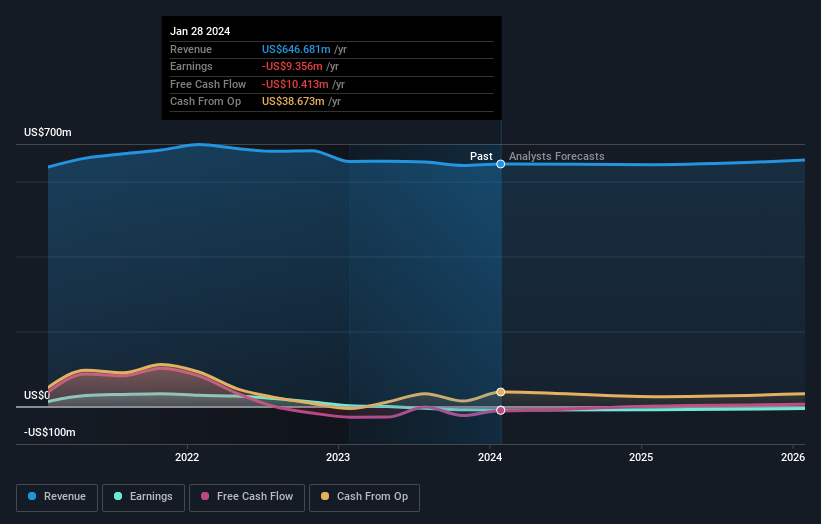Click the blue Revenue data point marker
The height and width of the screenshot is (524, 821).
(x=501, y=164)
